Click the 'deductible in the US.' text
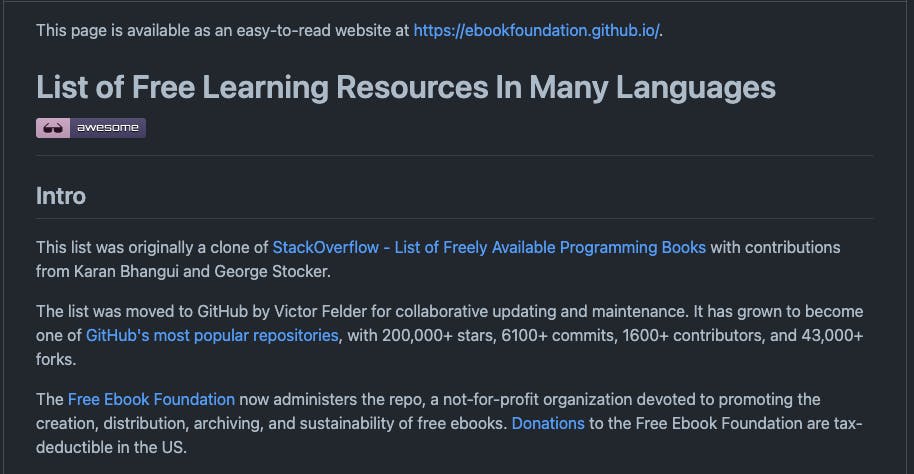Image resolution: width=914 pixels, height=474 pixels. (x=111, y=447)
